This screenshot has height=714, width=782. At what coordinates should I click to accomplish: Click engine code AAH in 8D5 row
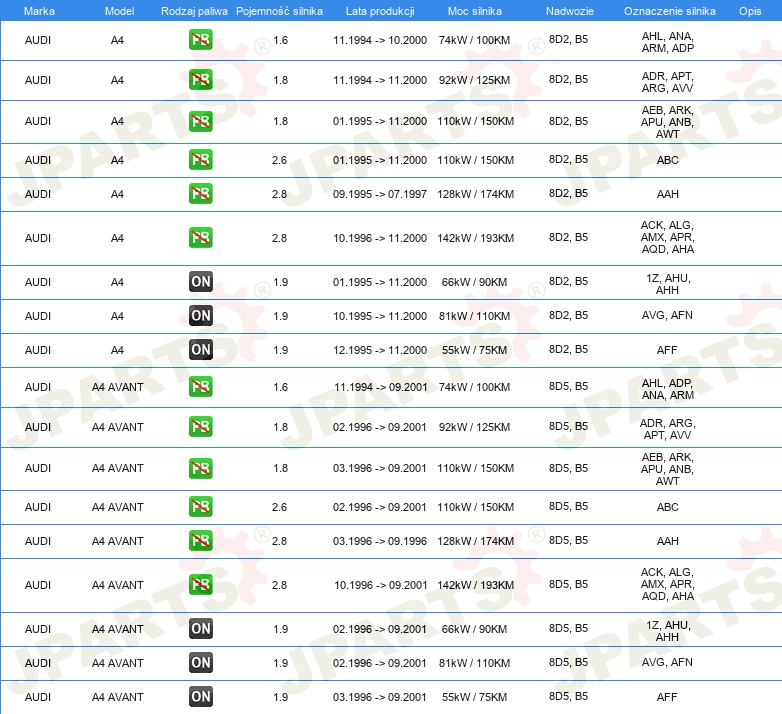pyautogui.click(x=668, y=541)
